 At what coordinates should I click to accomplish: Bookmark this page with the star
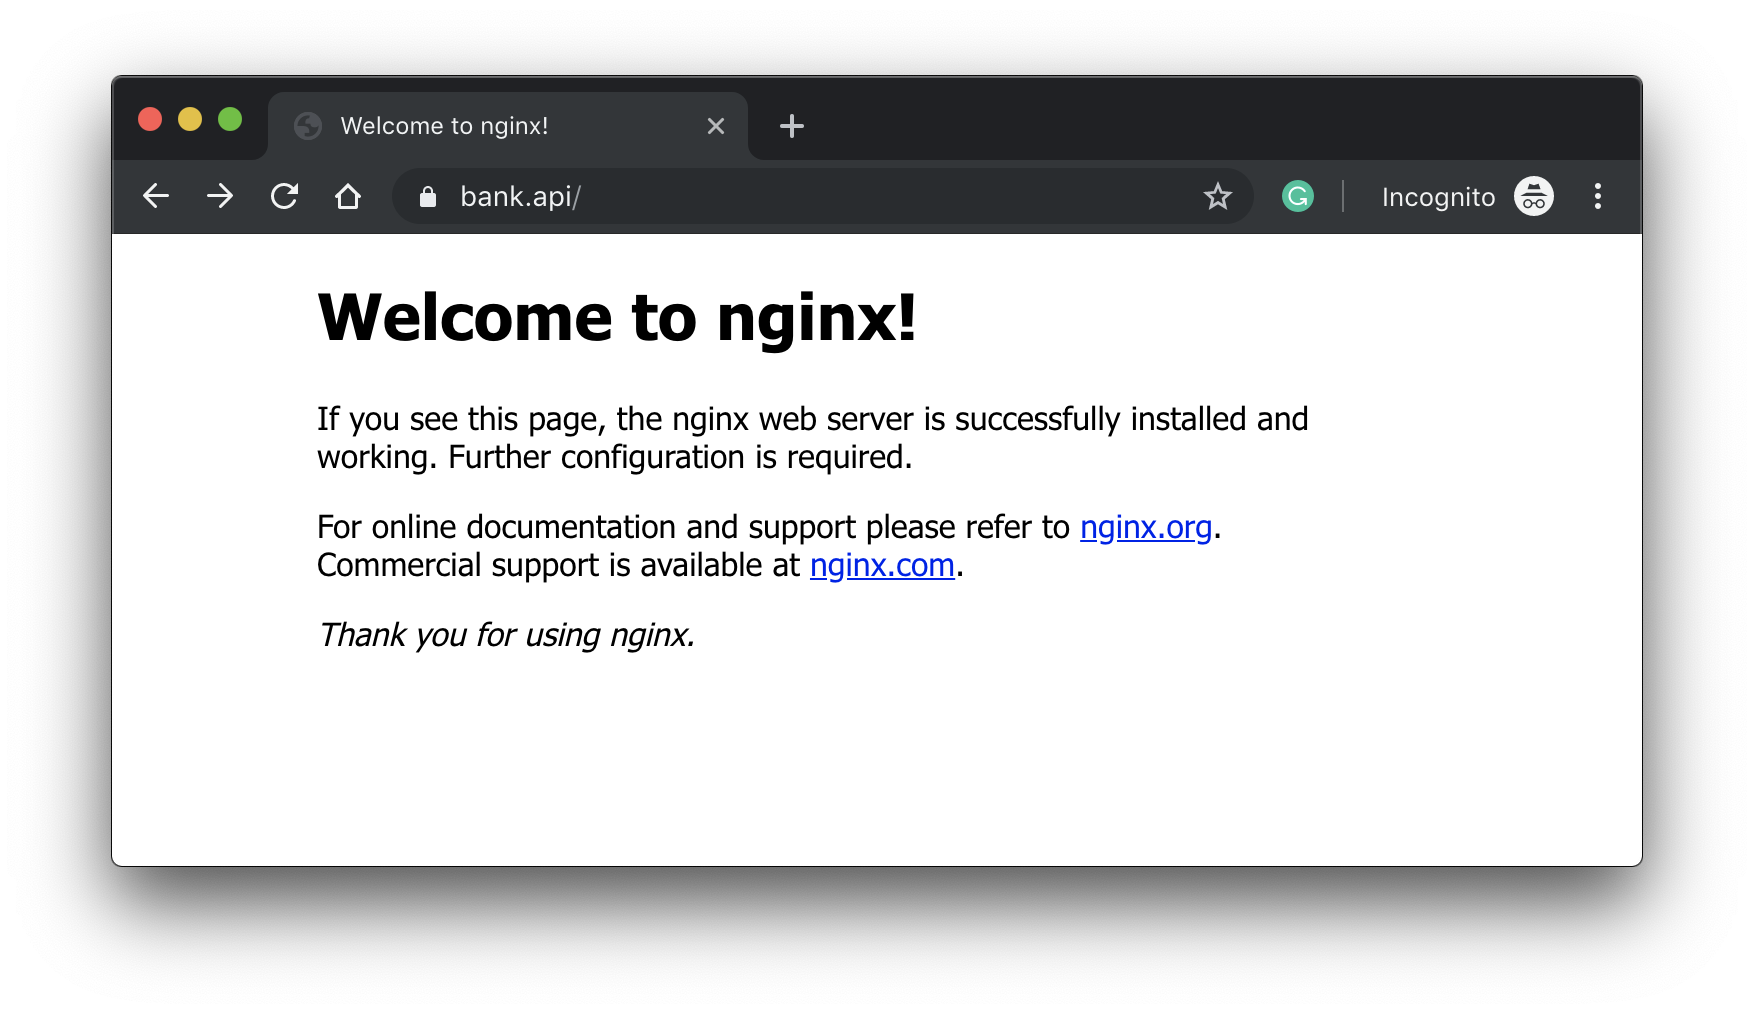1218,196
